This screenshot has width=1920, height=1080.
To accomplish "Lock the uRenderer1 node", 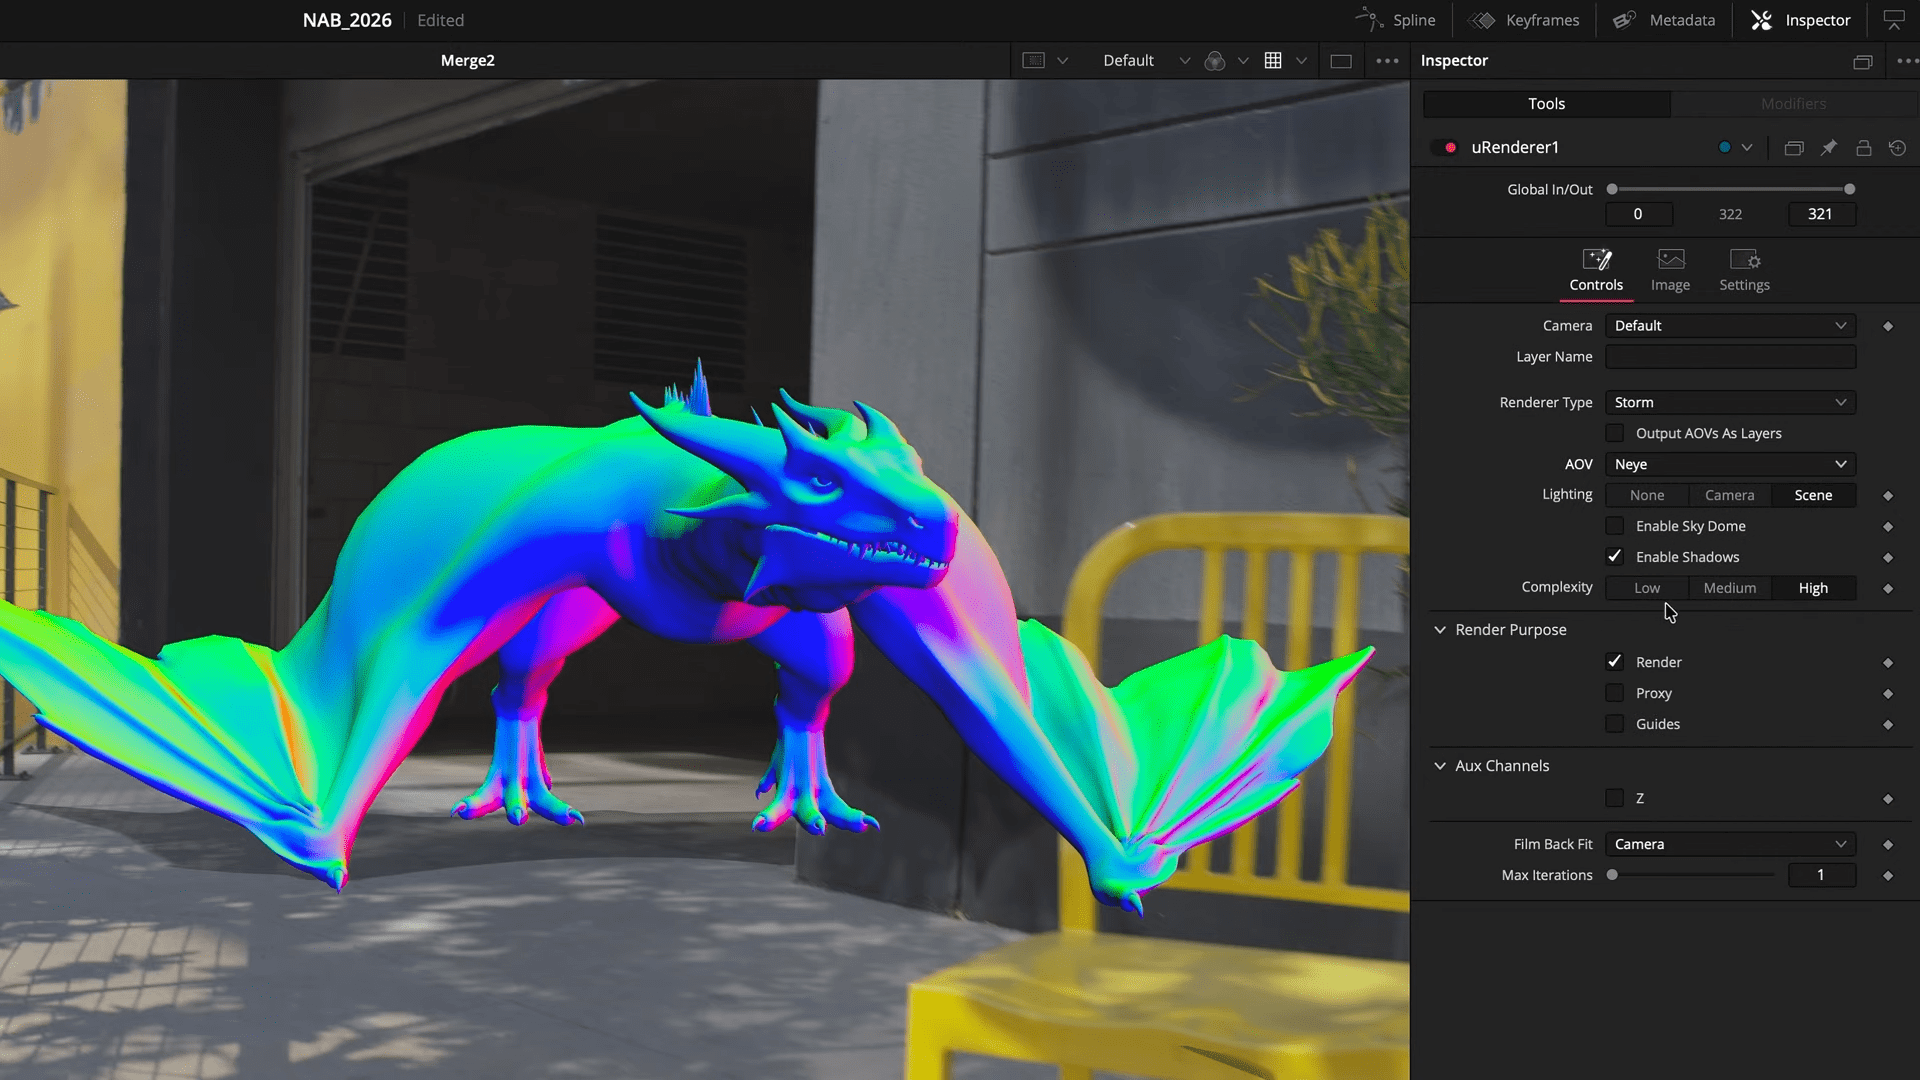I will (1863, 147).
